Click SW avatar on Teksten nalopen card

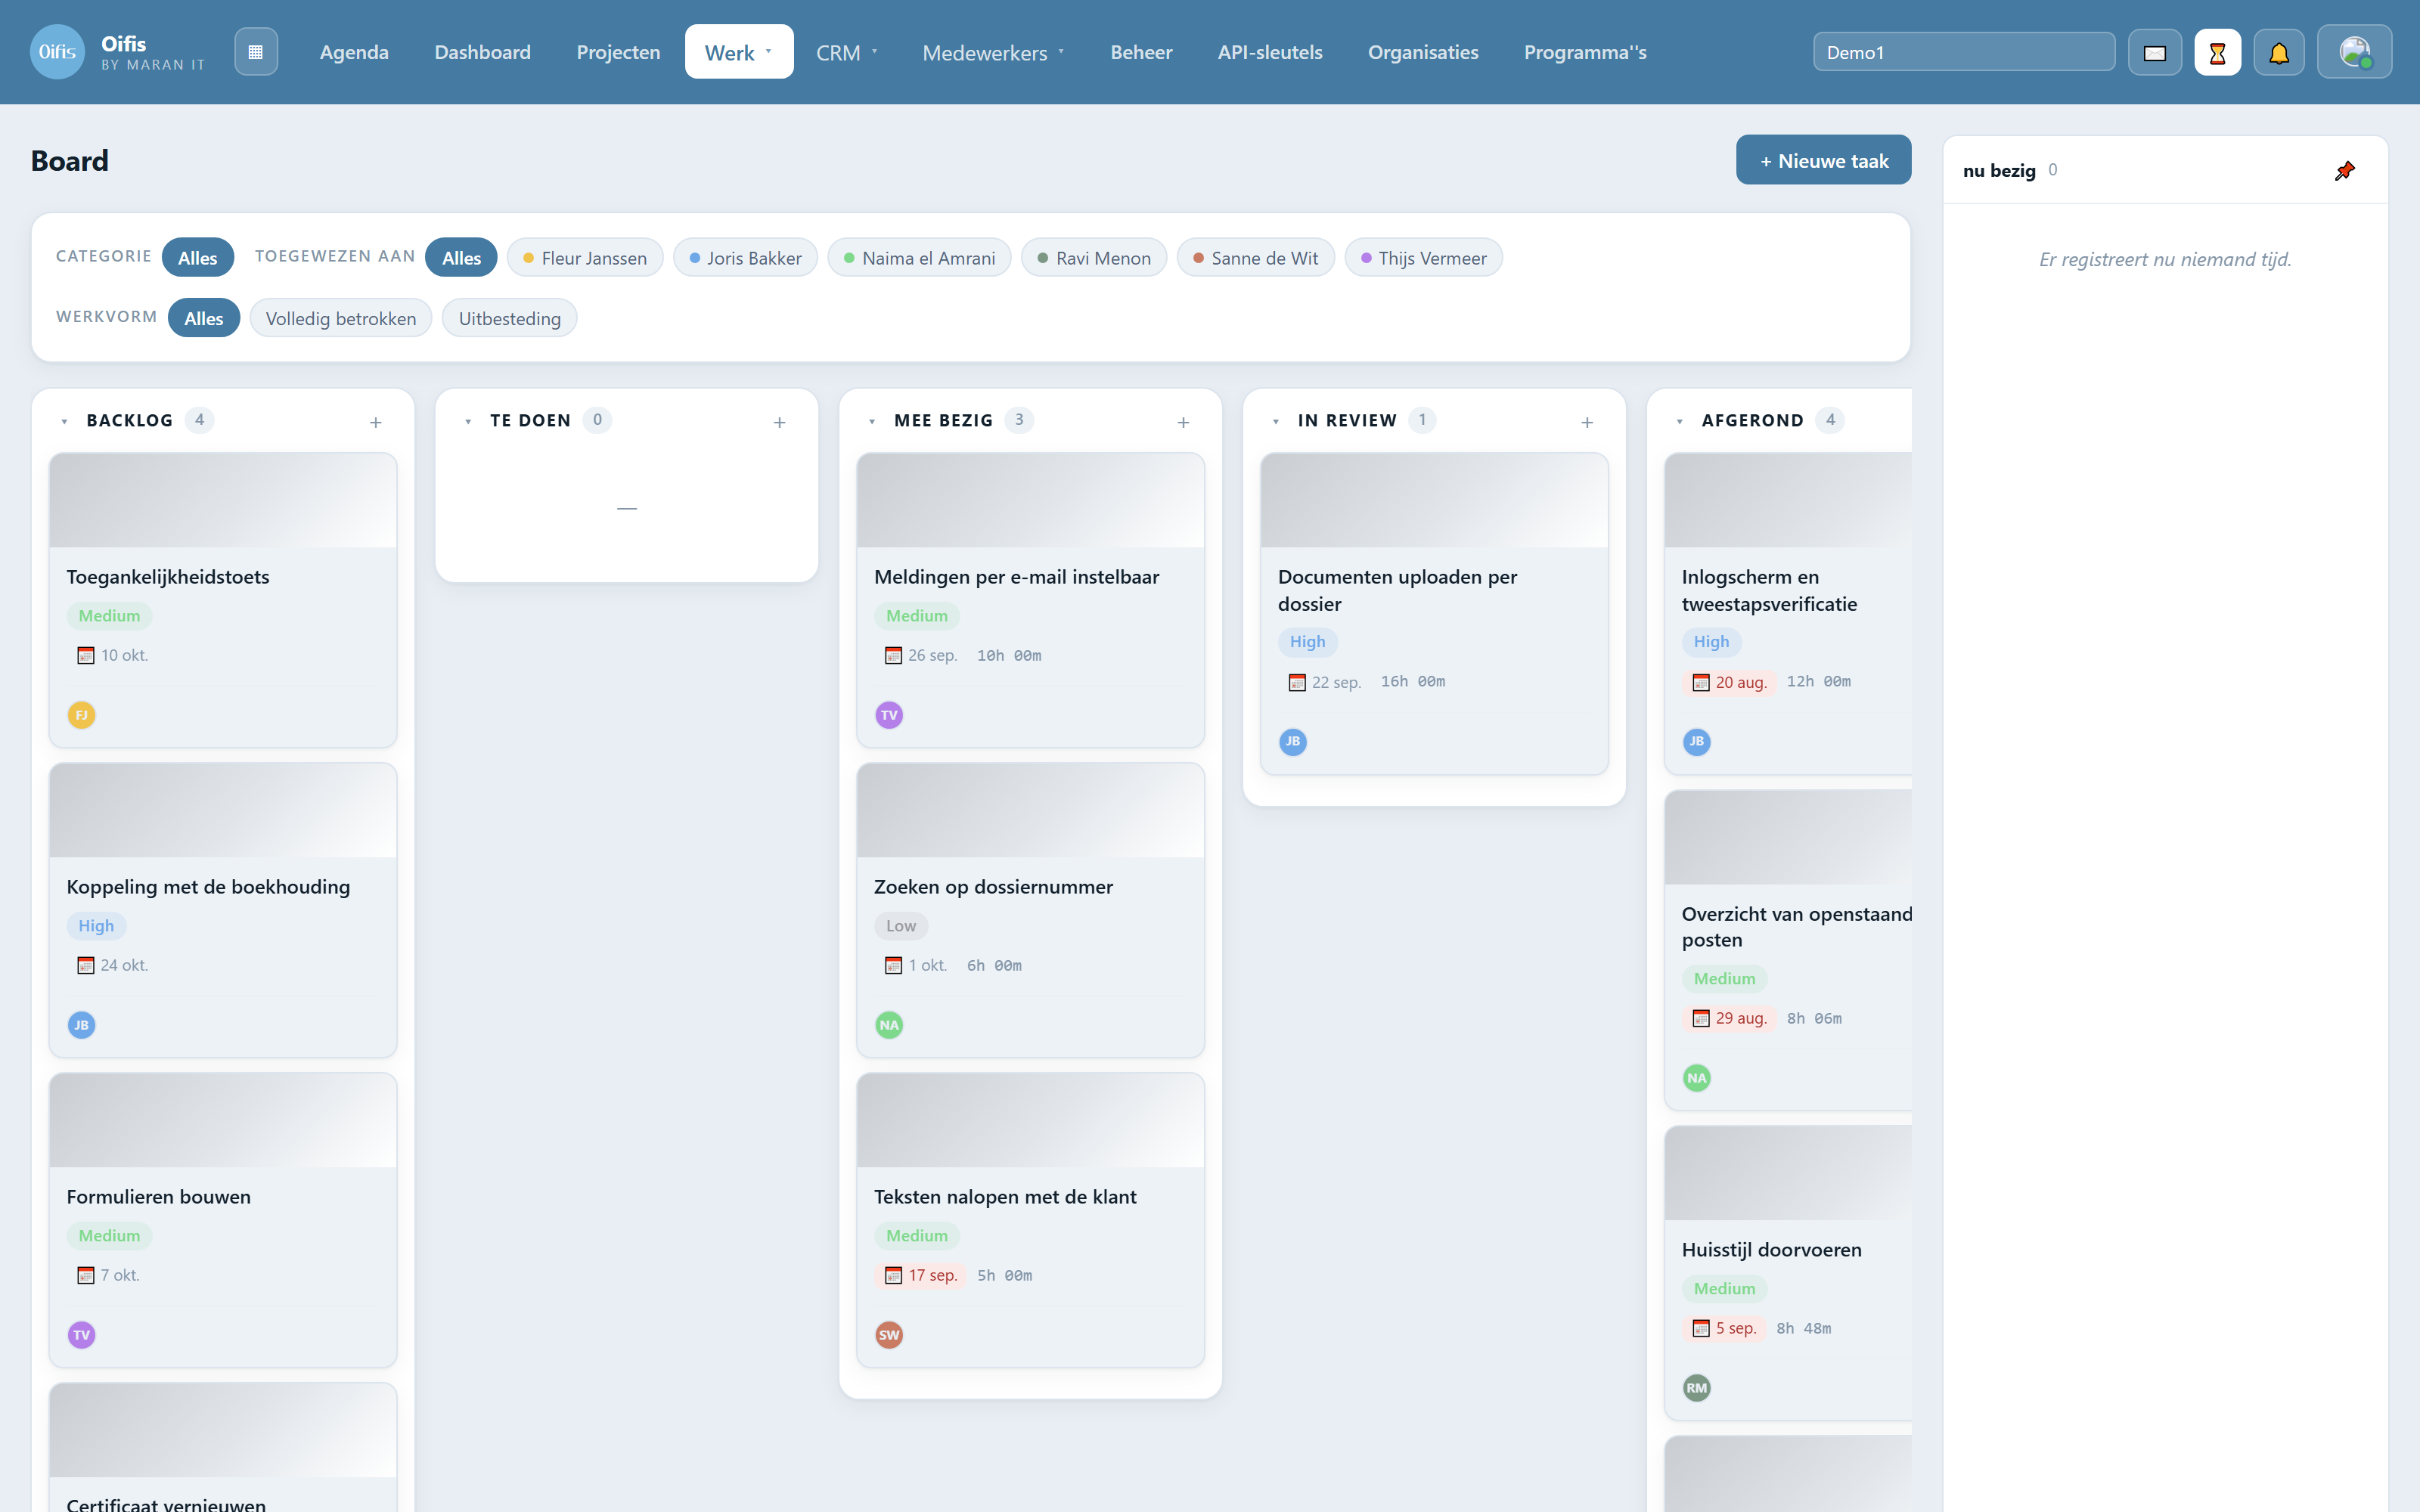coord(889,1335)
